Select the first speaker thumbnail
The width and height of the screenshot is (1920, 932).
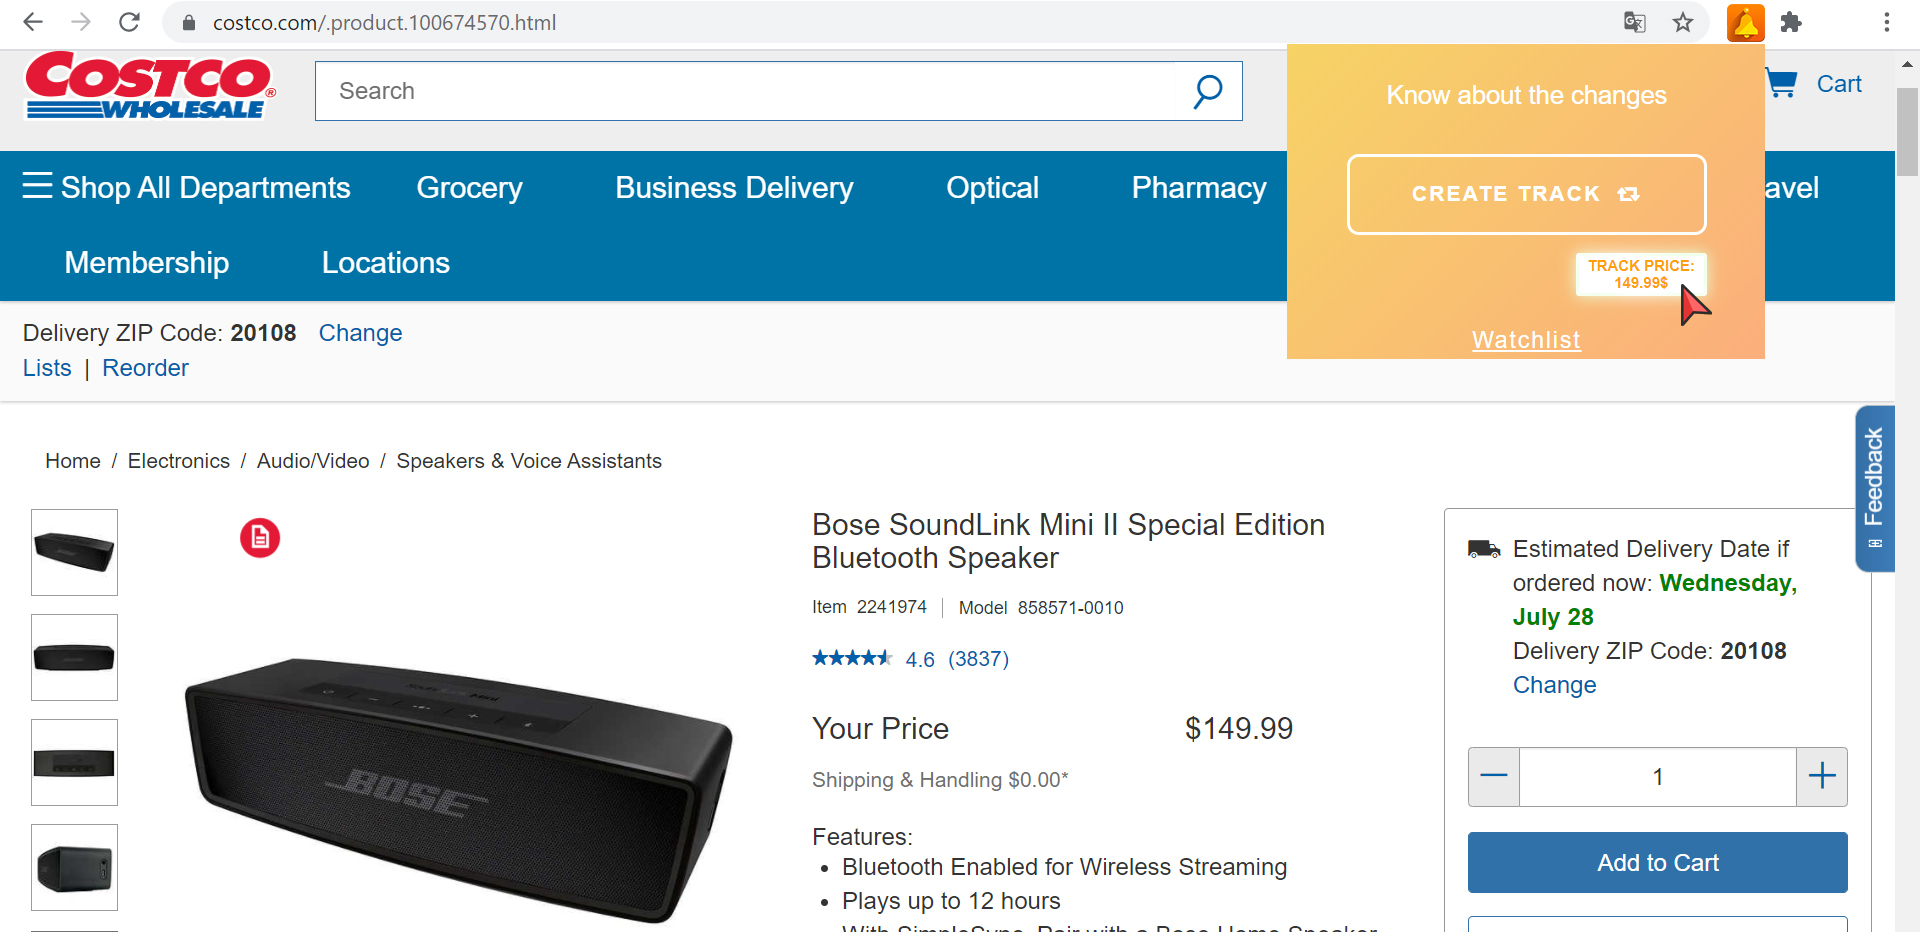point(75,552)
